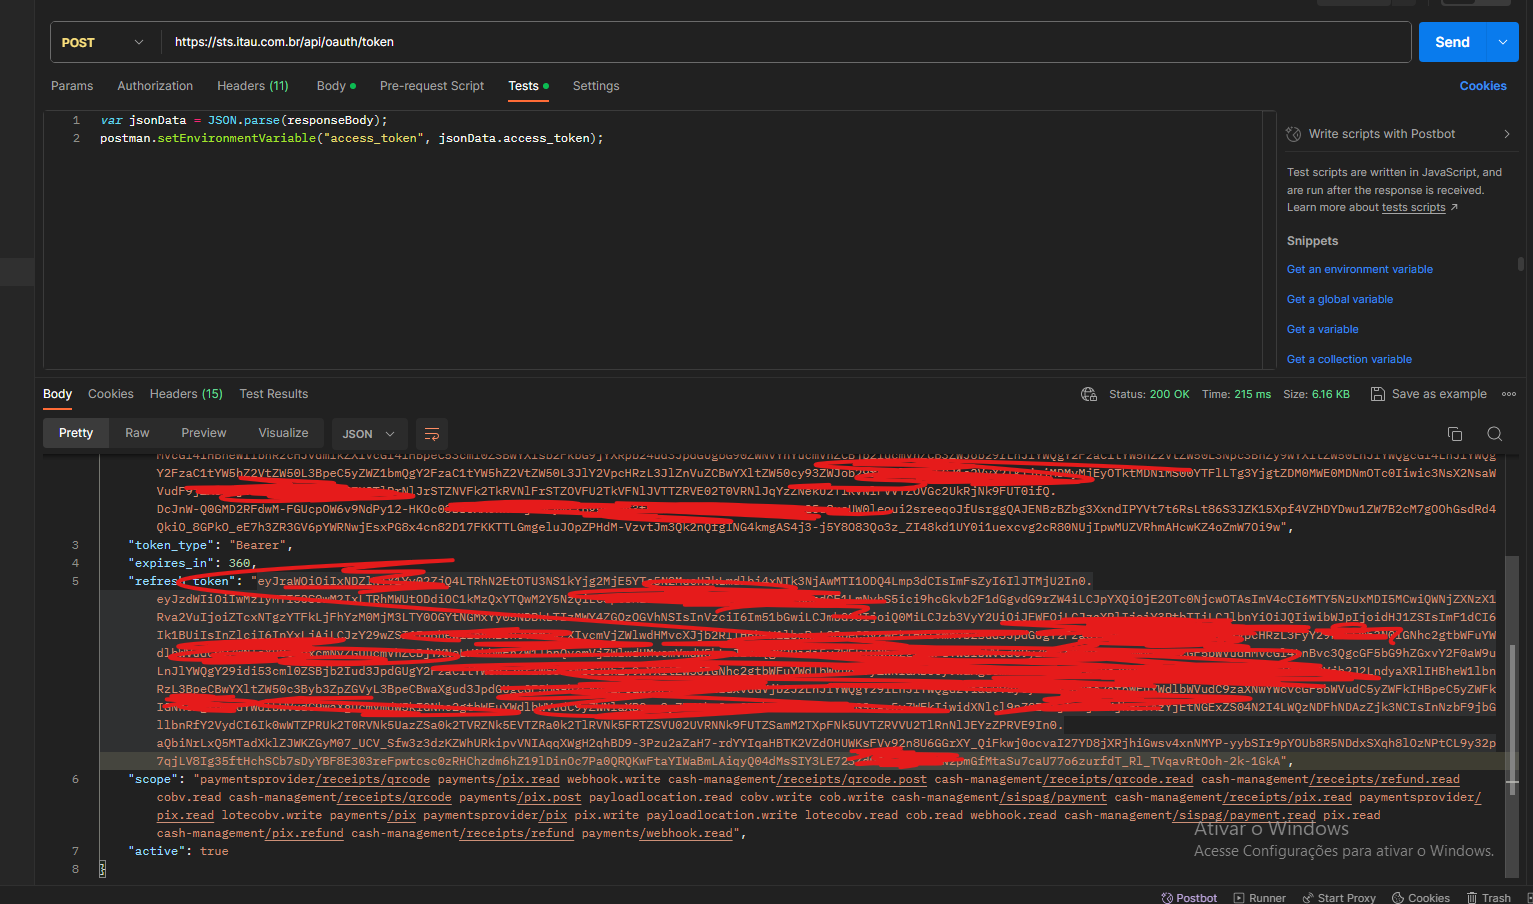The height and width of the screenshot is (904, 1533).
Task: Open the Runner from the status bar
Action: 1260,898
